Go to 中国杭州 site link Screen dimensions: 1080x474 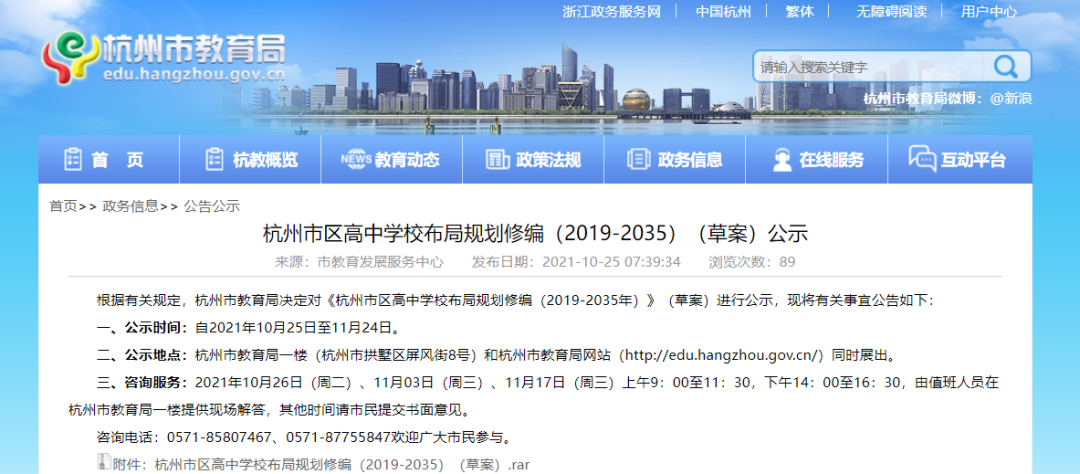click(723, 12)
